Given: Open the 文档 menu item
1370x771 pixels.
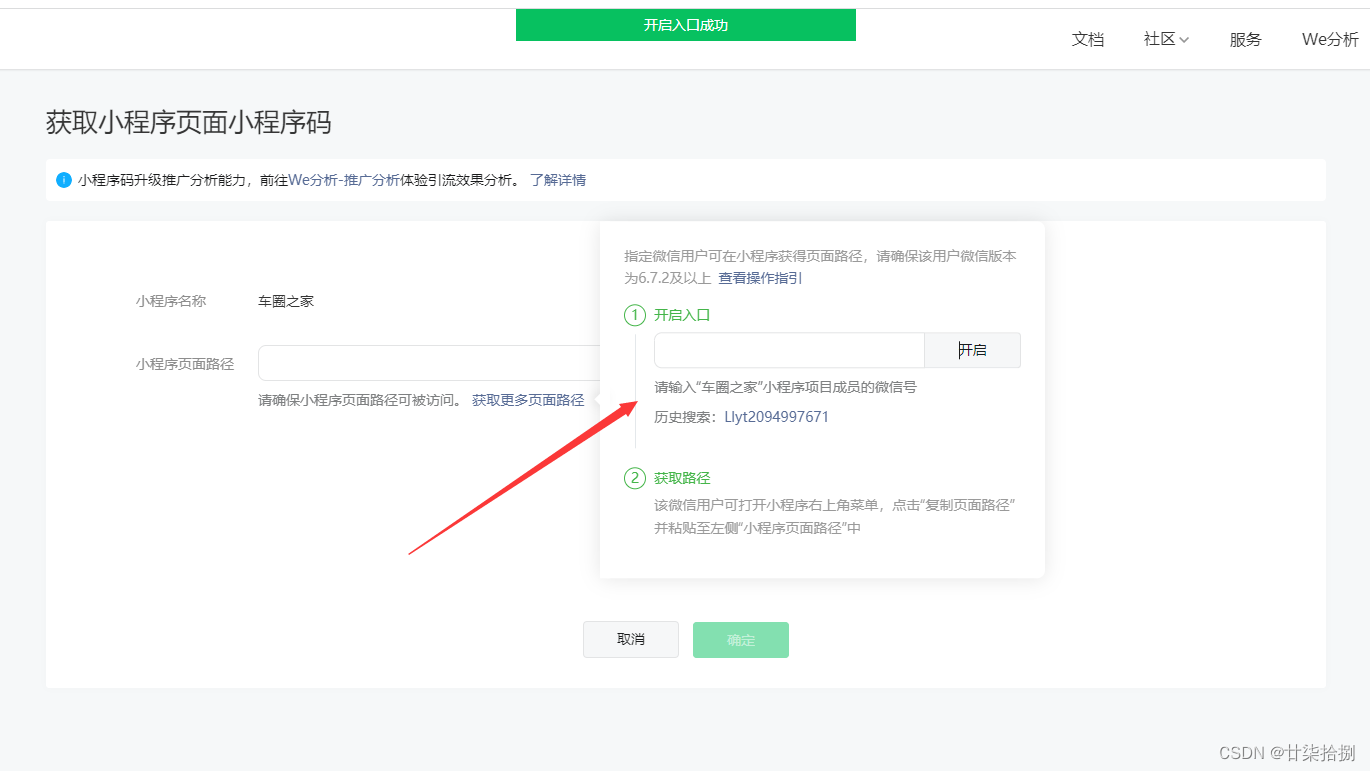Looking at the screenshot, I should coord(1087,39).
